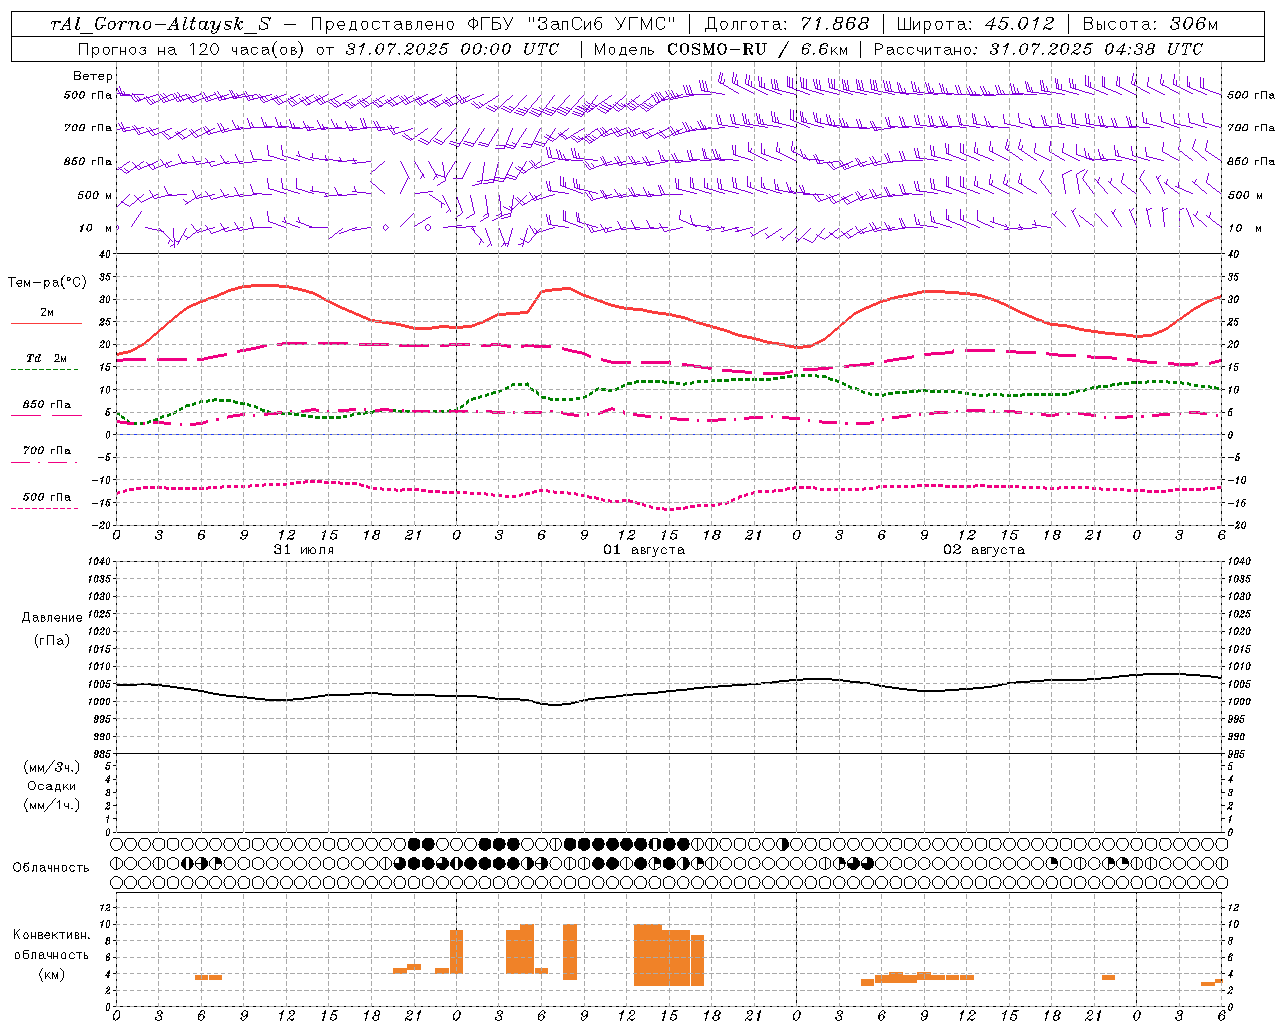1280x1024 pixels.
Task: Click the 01 августа date label
Action: [x=644, y=550]
